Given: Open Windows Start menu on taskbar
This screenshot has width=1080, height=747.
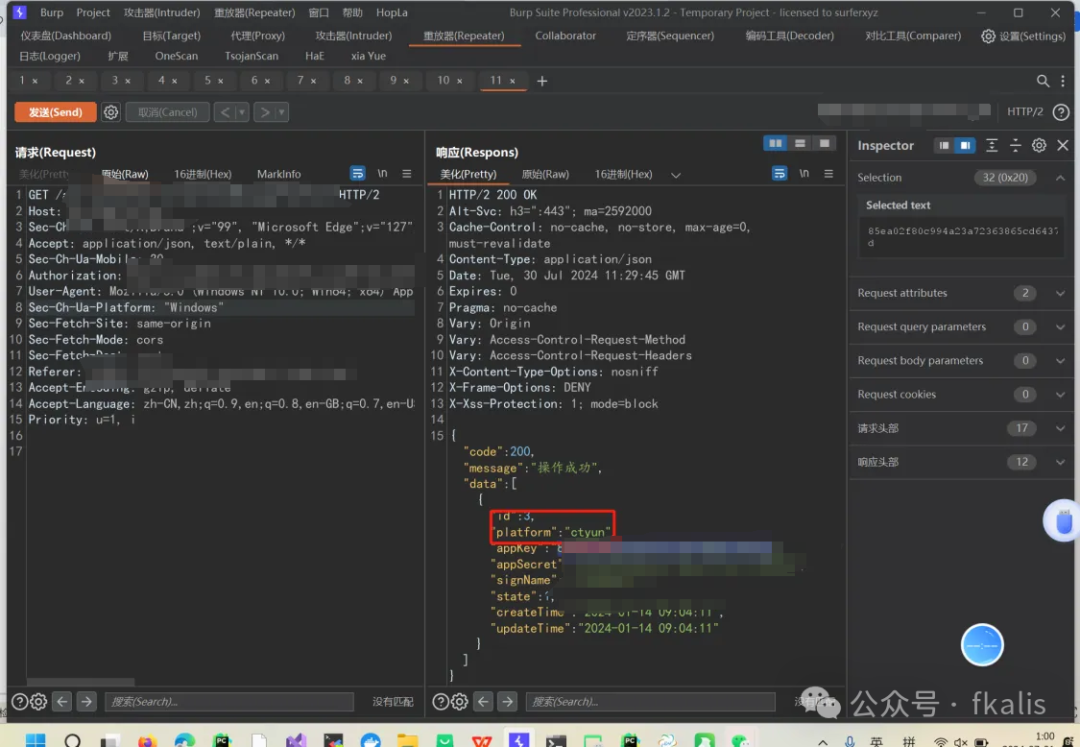Looking at the screenshot, I should [x=35, y=741].
